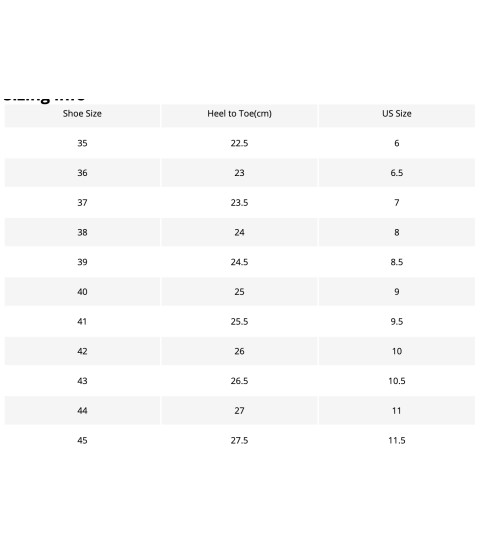This screenshot has width=481, height=556.
Task: Select shoe size 45 cell
Action: tap(82, 440)
